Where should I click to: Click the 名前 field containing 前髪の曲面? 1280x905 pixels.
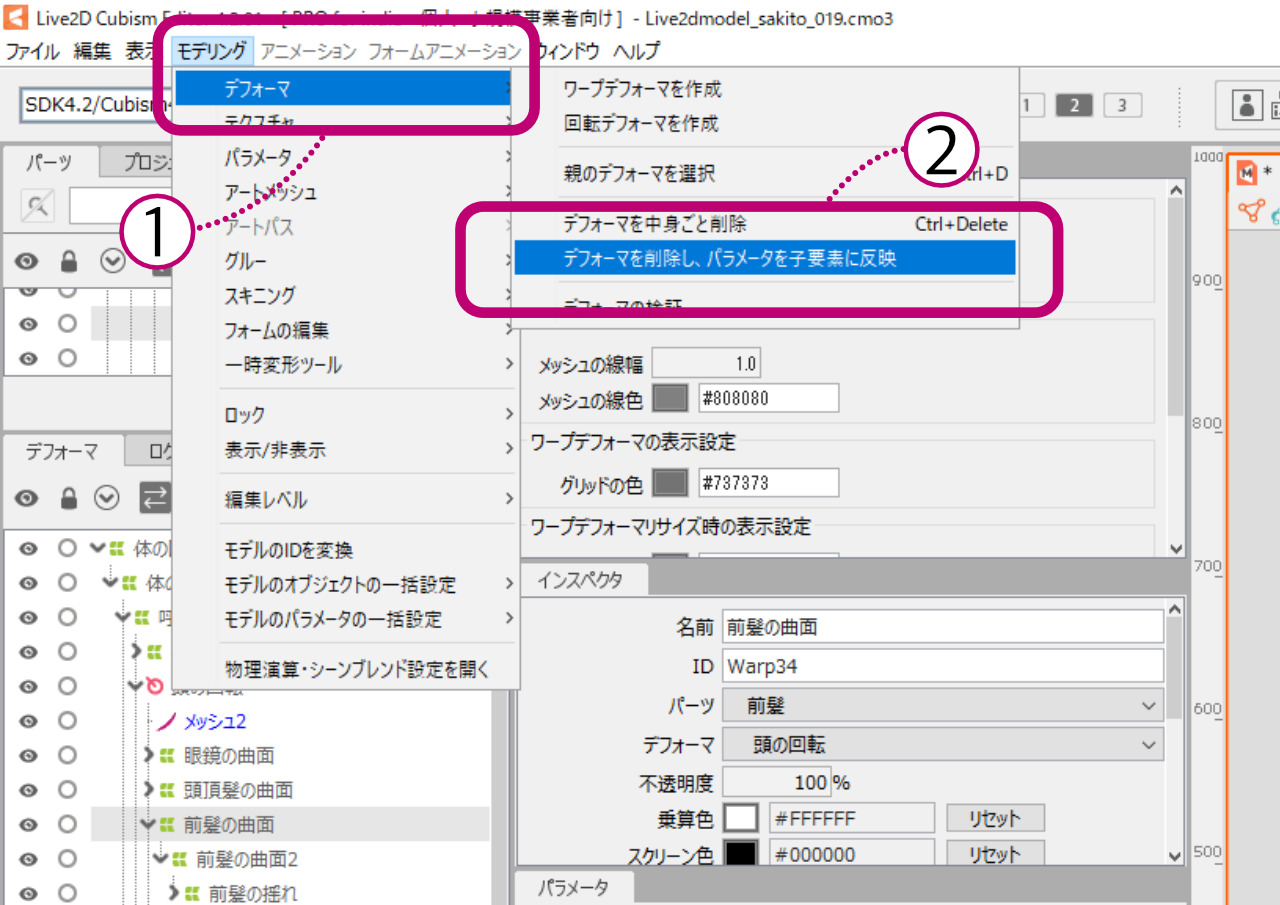[x=943, y=627]
